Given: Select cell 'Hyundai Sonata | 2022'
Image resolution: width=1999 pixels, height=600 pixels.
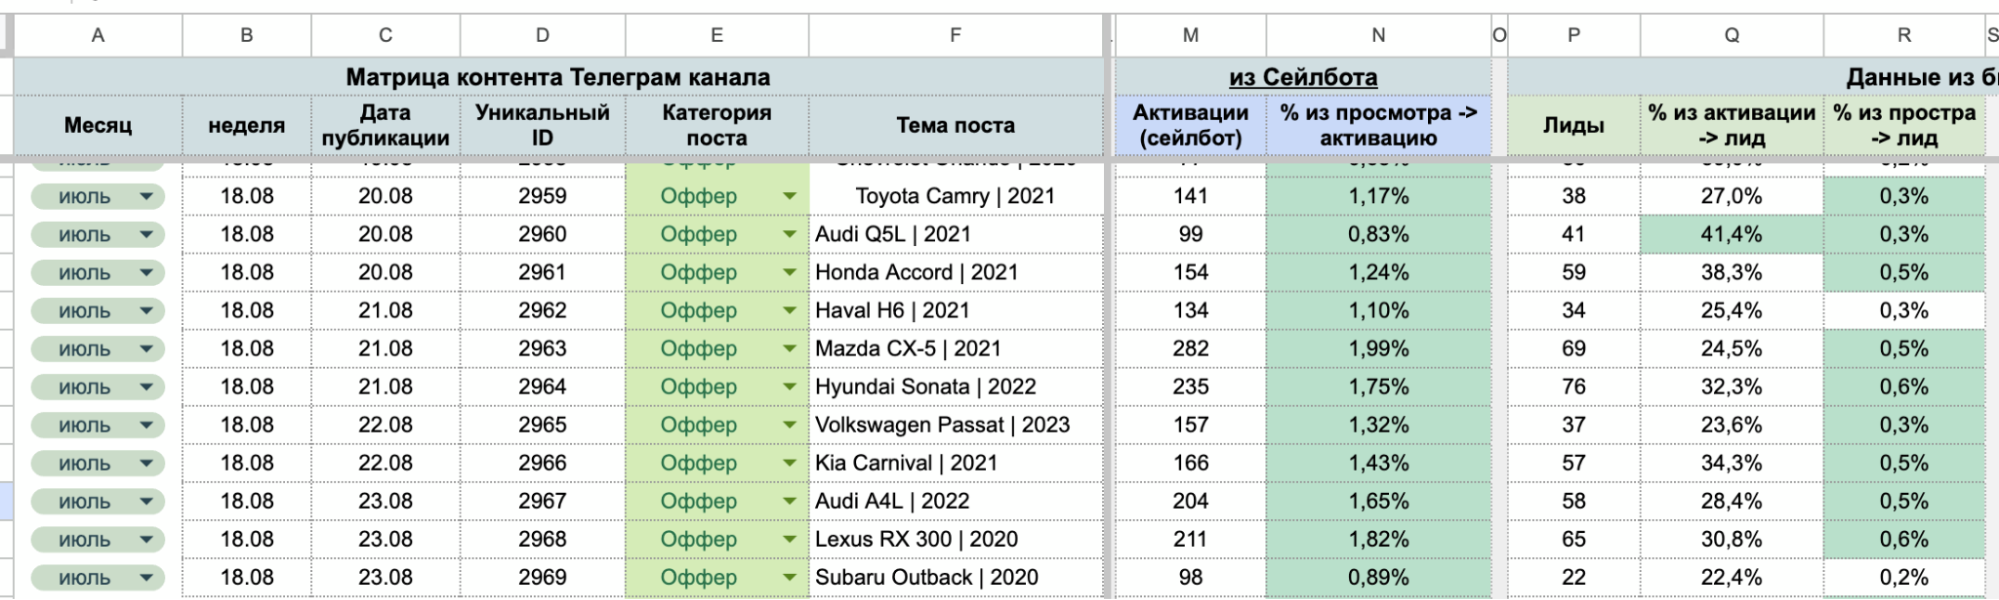Looking at the screenshot, I should coord(956,386).
